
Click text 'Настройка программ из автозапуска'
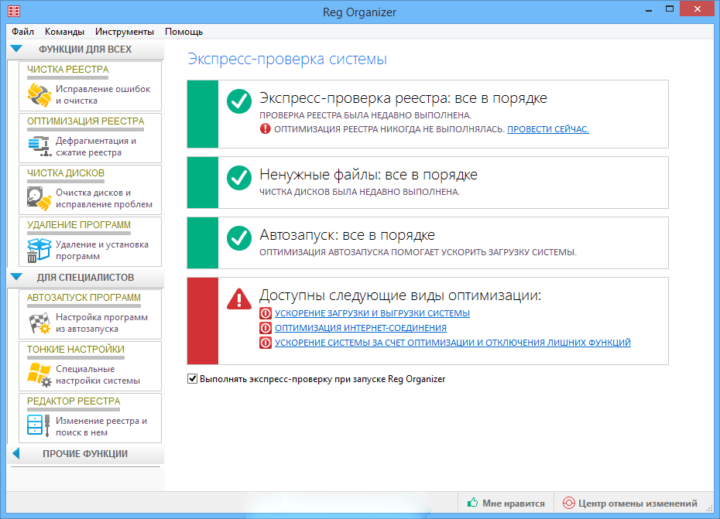point(102,323)
